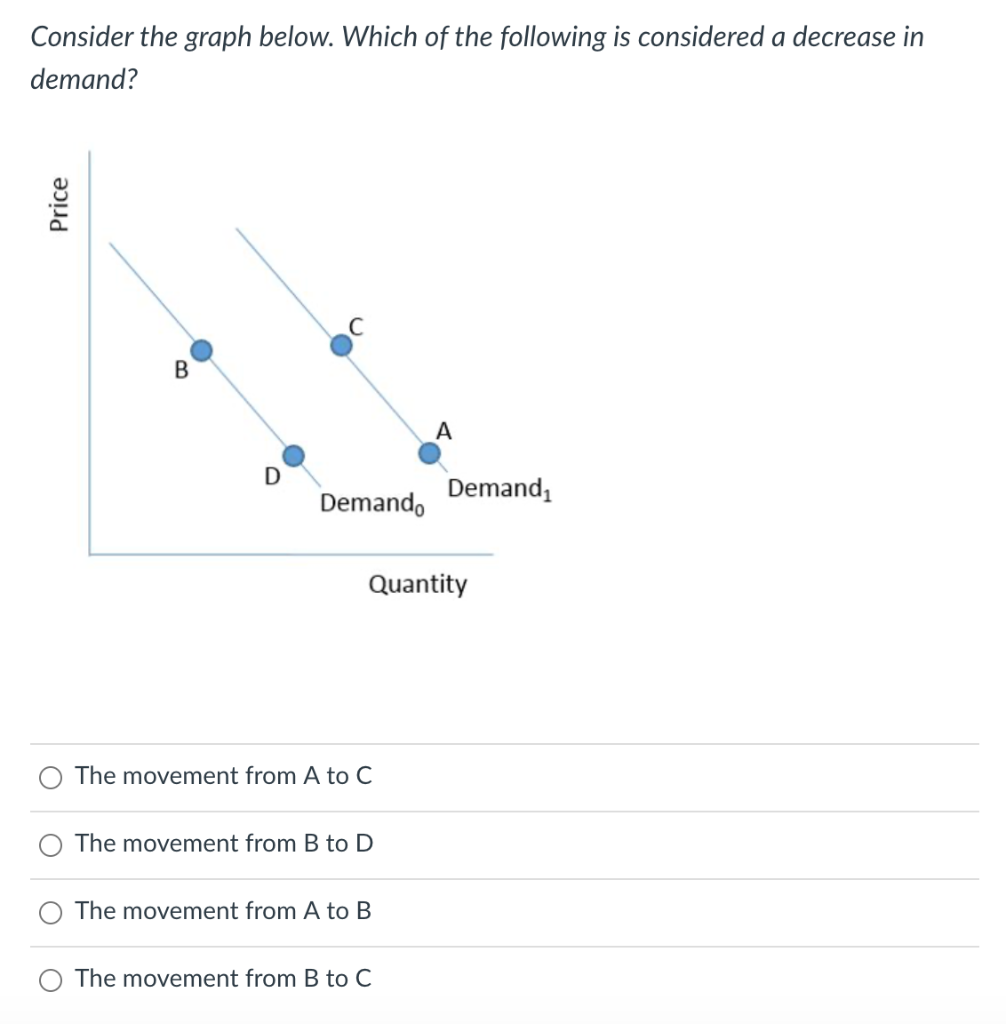1006x1024 pixels.
Task: Click the blue dot on the Demand1 curve near A
Action: coord(429,452)
